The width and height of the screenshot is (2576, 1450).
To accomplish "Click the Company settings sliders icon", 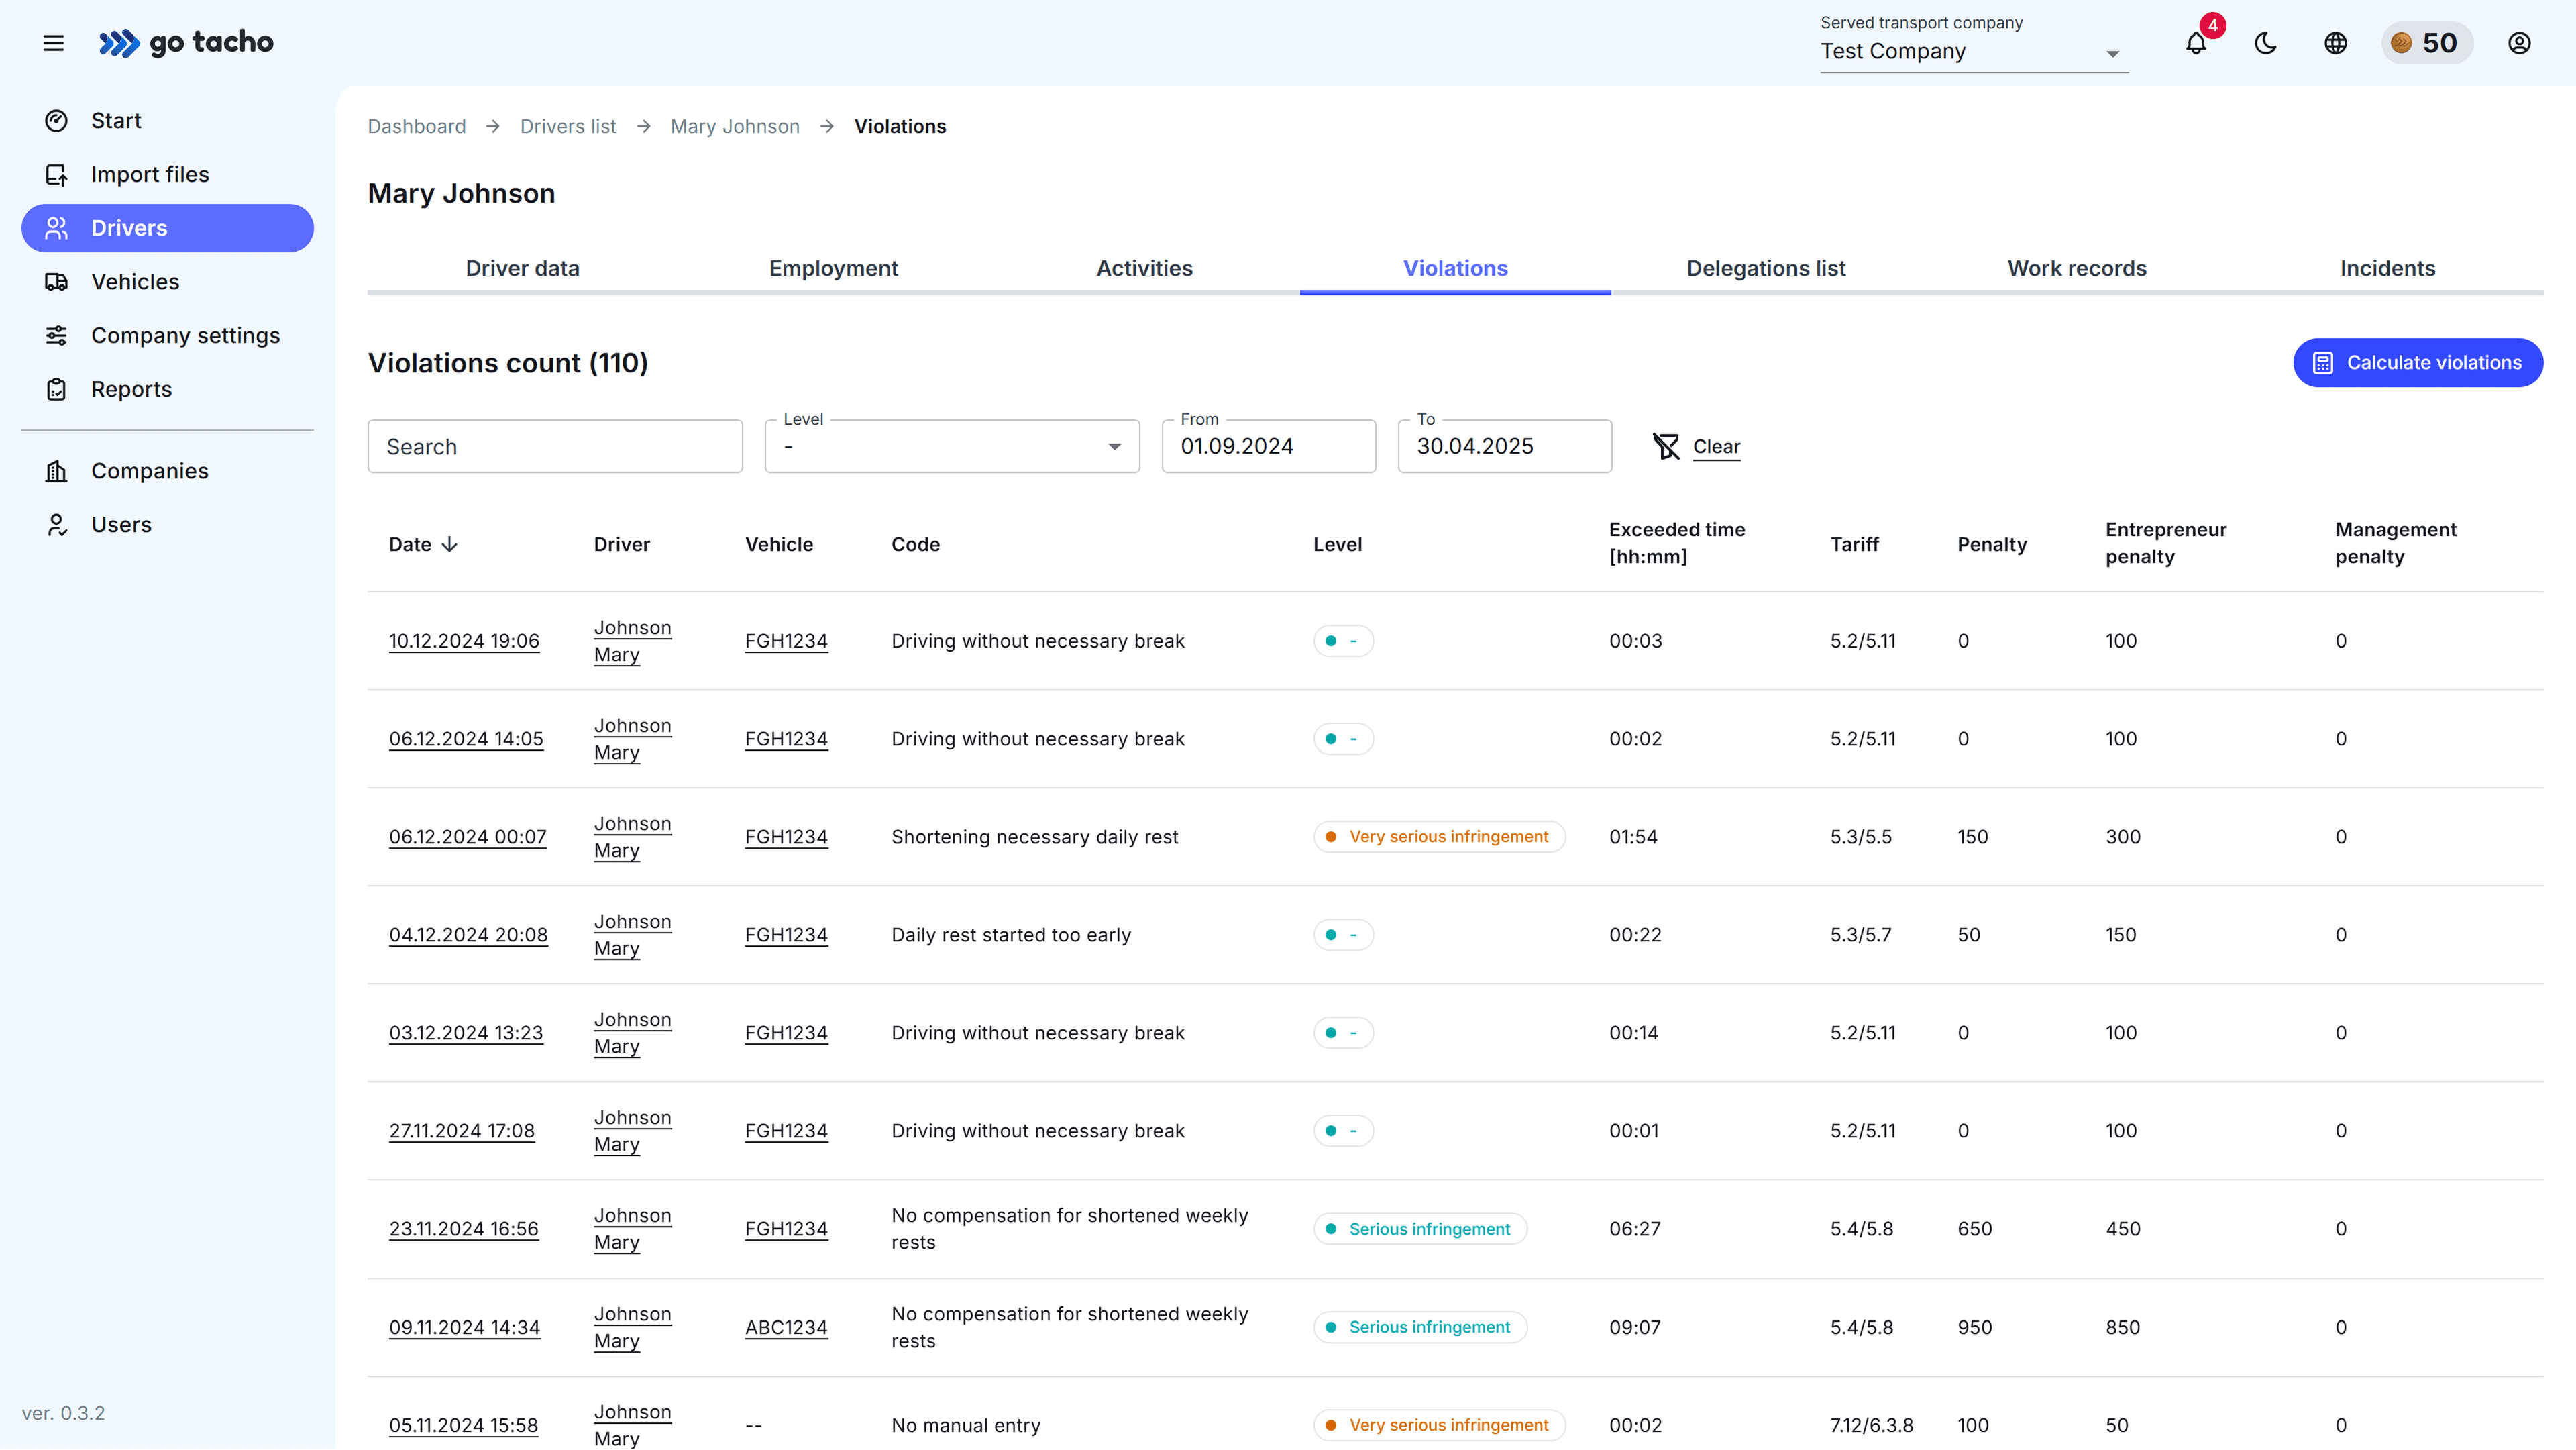I will point(57,336).
